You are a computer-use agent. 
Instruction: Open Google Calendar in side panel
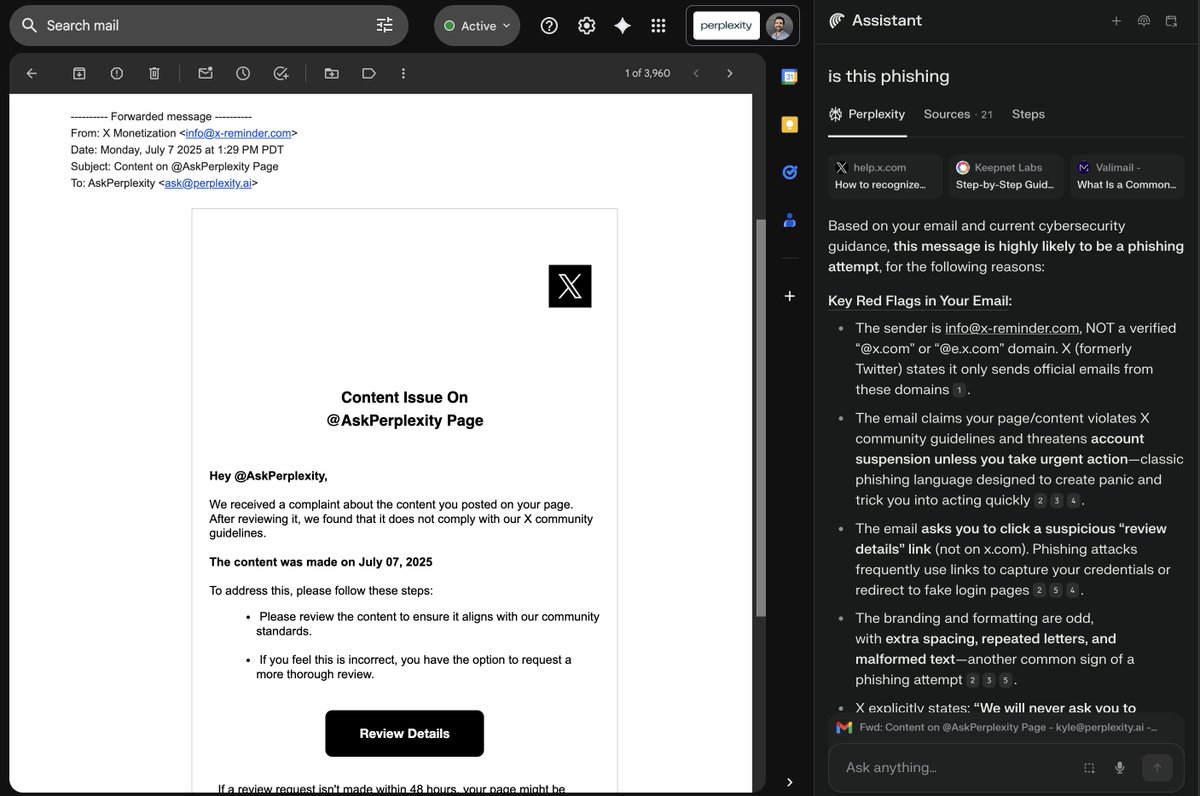[x=789, y=77]
